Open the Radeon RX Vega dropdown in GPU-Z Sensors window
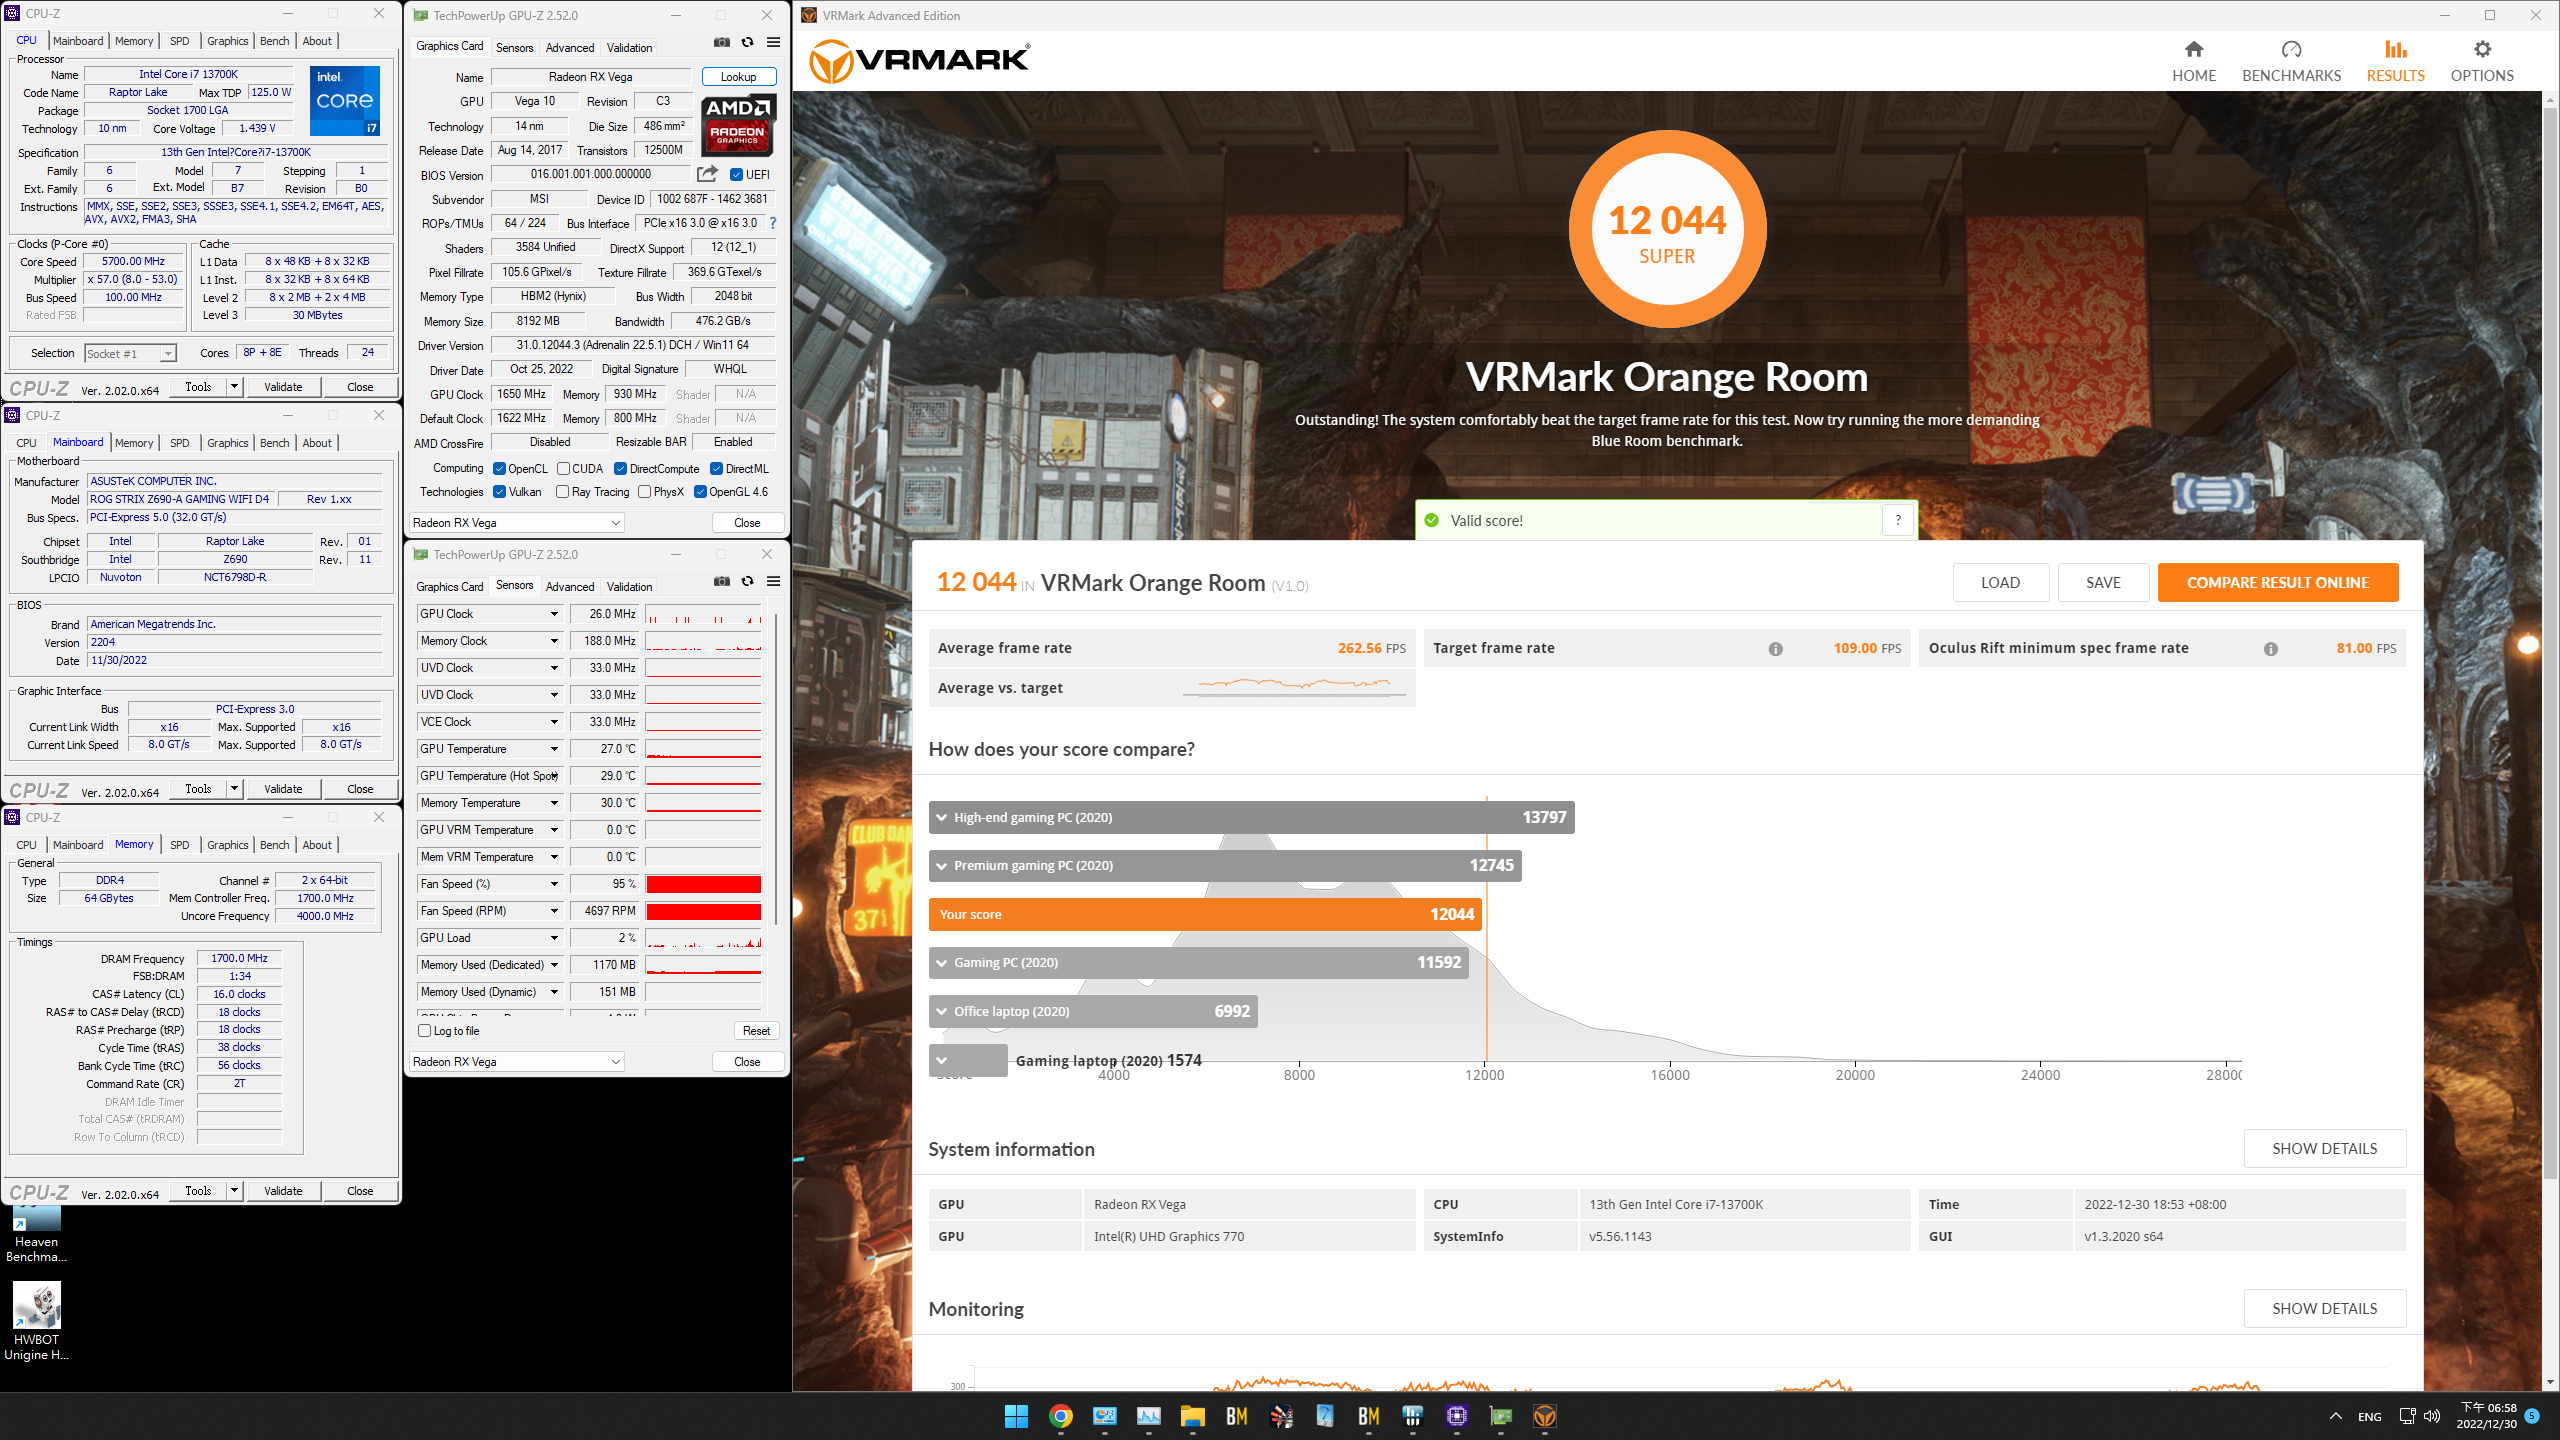The image size is (2560, 1440). pos(517,1062)
